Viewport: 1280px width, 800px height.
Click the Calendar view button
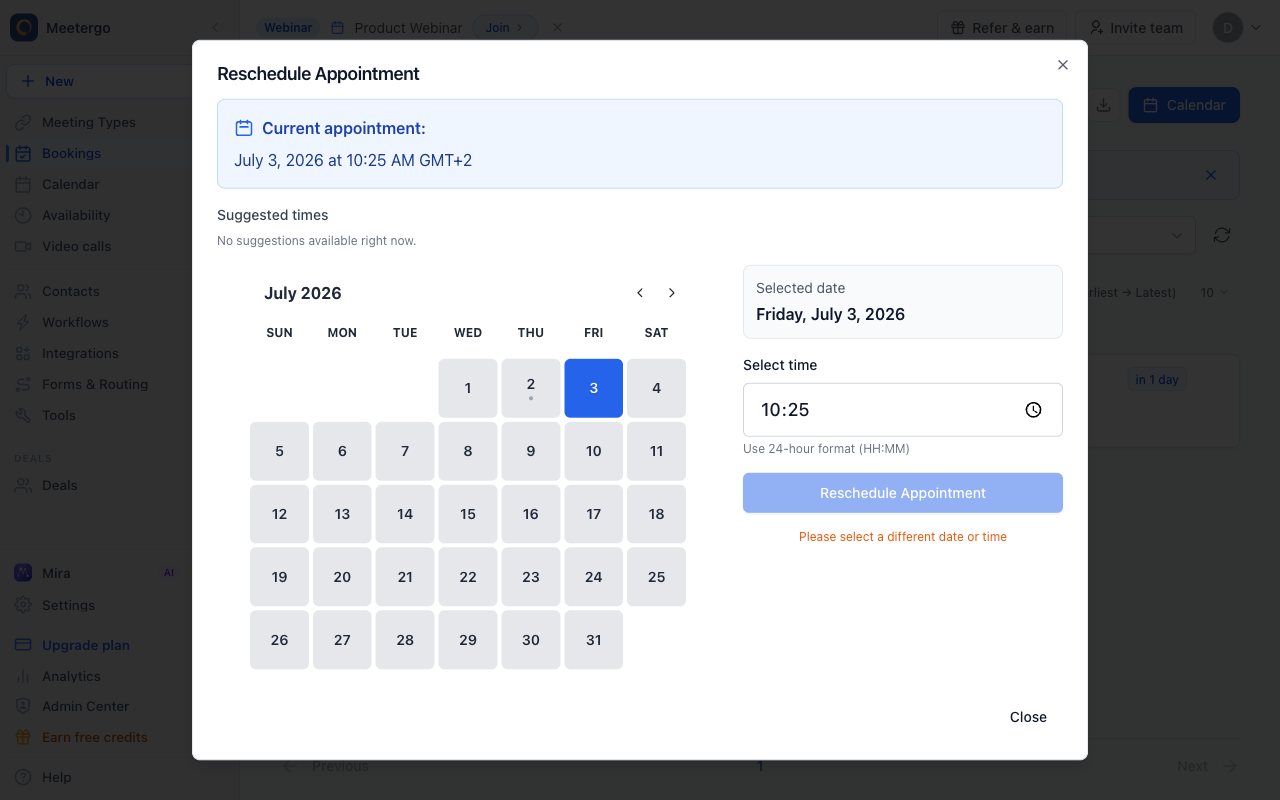pyautogui.click(x=1184, y=105)
